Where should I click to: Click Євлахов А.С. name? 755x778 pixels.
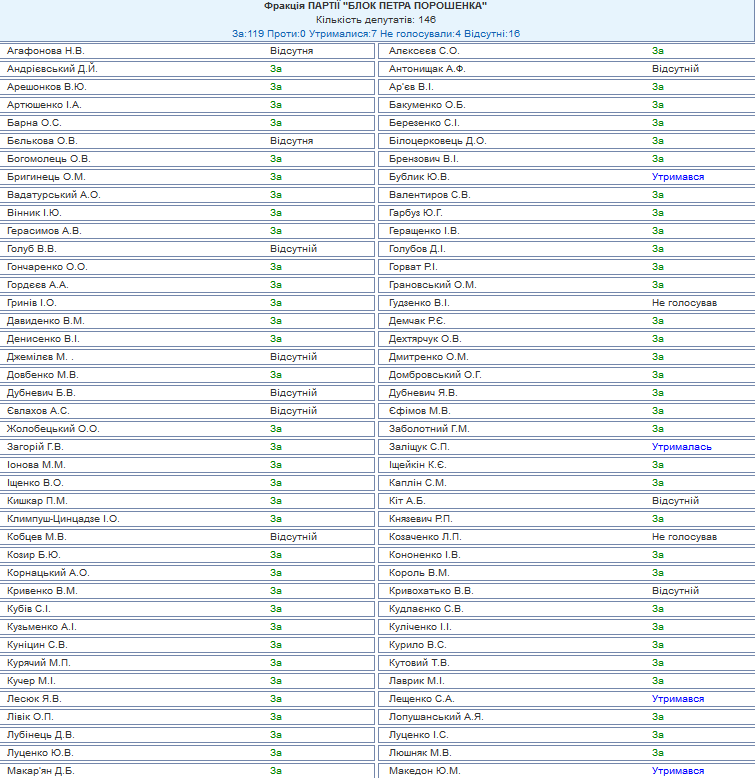38,411
